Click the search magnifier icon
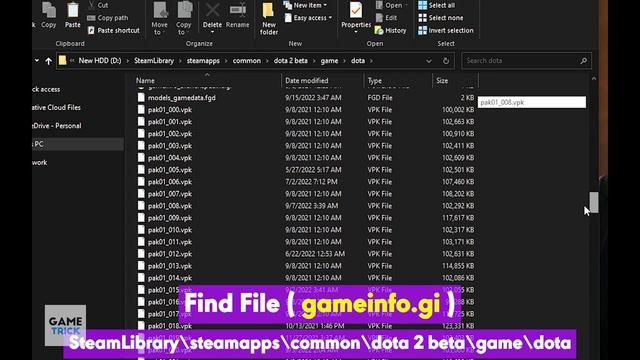The height and width of the screenshot is (360, 640). click(x=583, y=61)
